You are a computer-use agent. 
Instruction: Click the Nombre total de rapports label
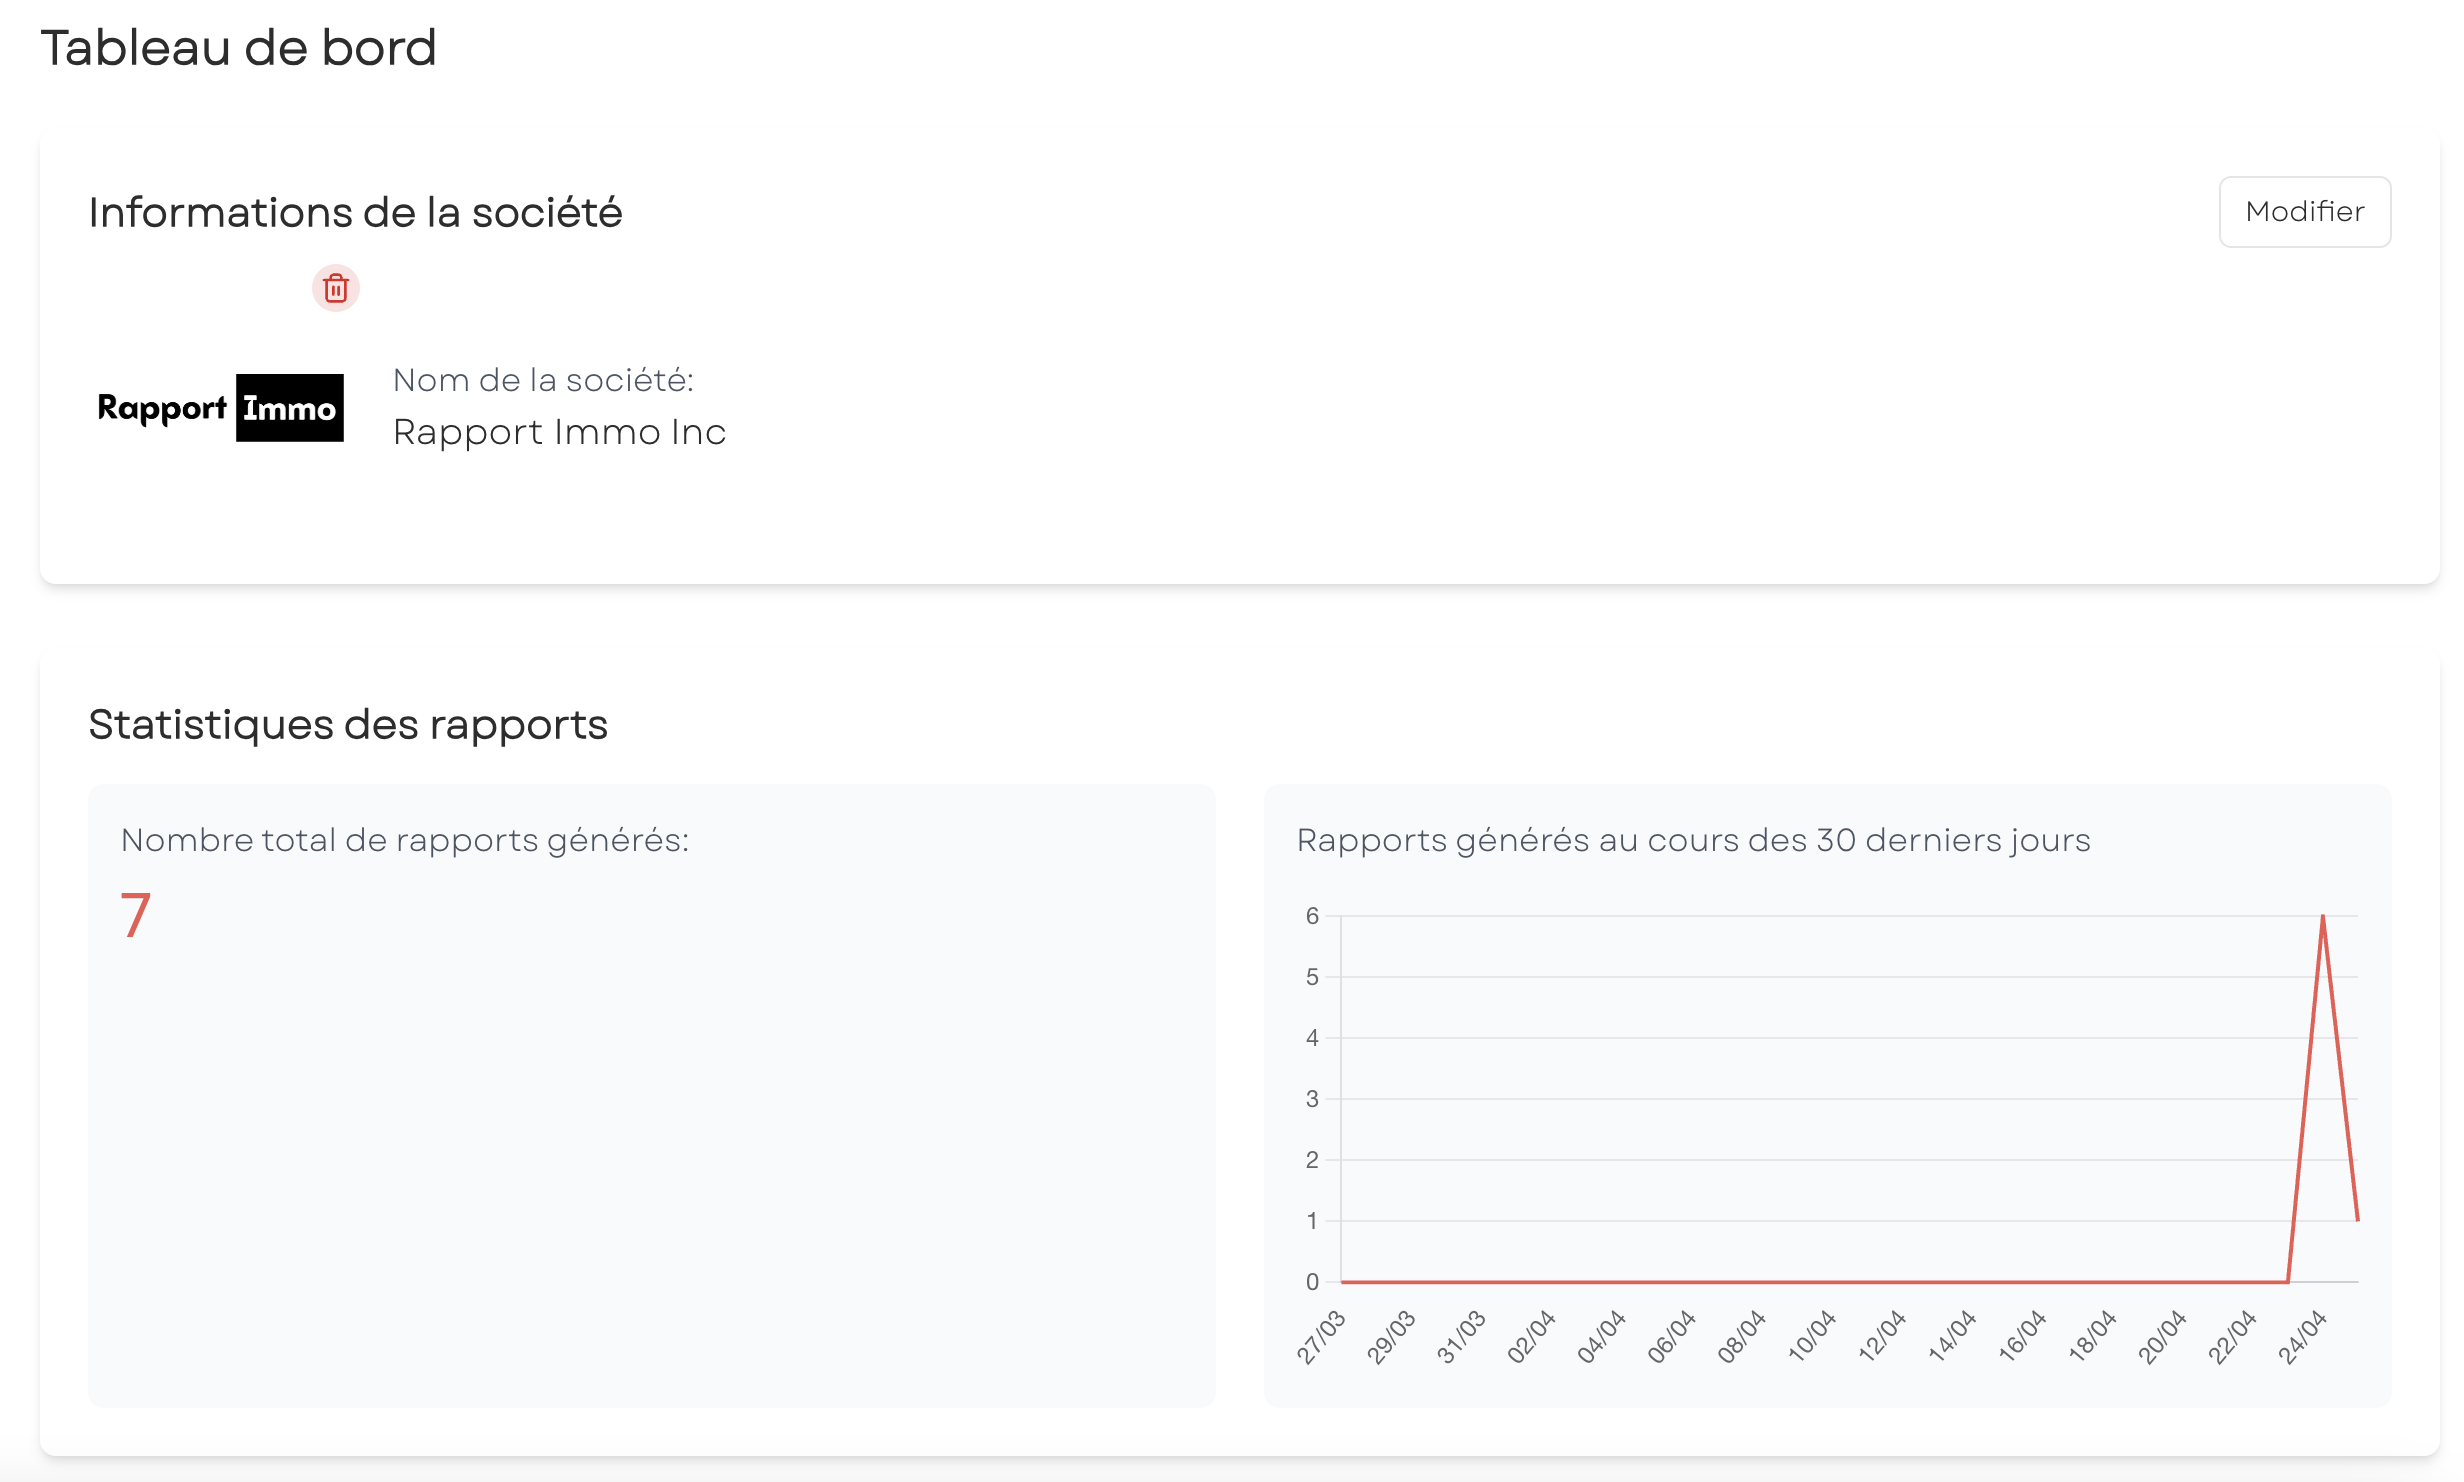tap(405, 840)
